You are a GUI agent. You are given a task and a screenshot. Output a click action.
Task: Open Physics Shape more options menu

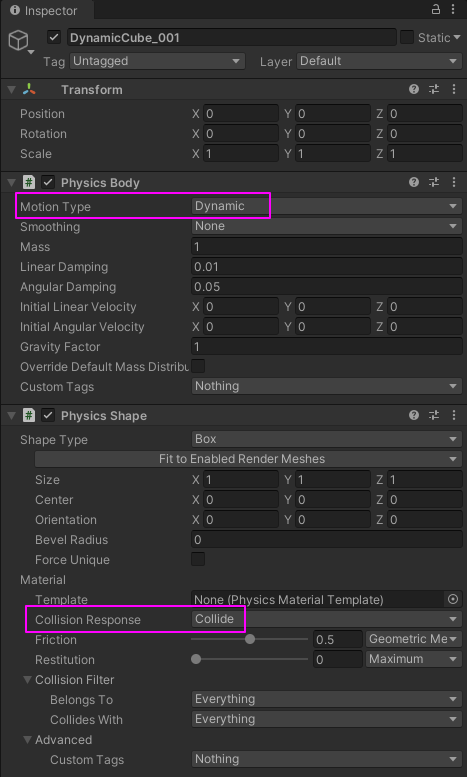tap(454, 415)
